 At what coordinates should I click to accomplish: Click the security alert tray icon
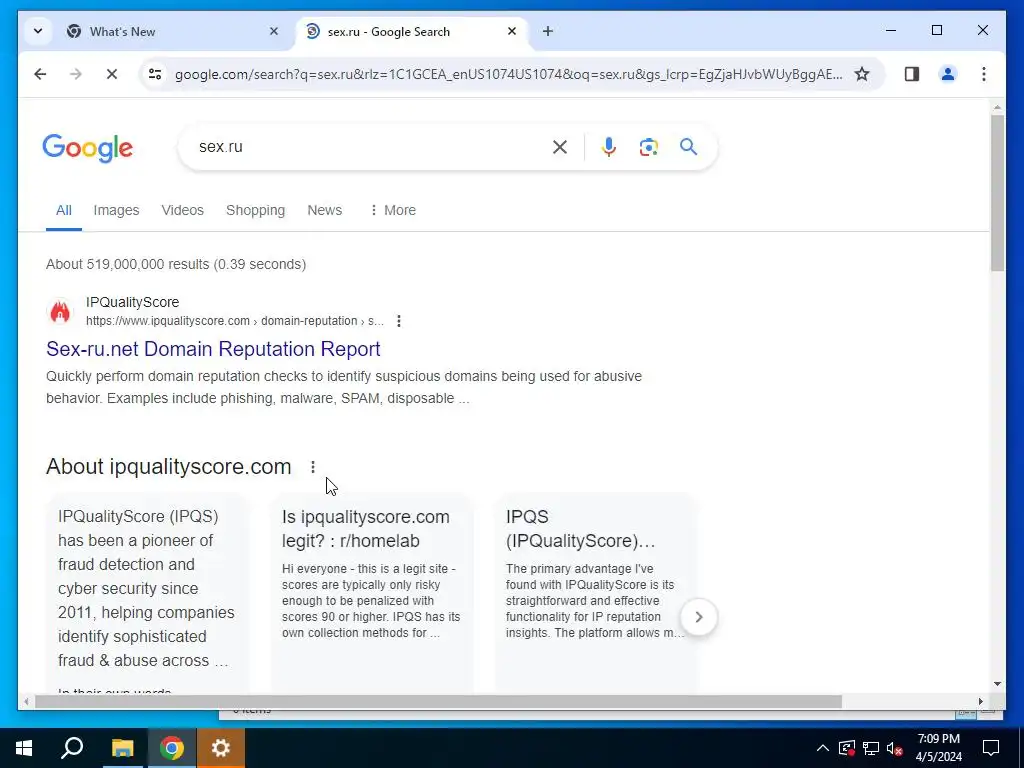847,748
